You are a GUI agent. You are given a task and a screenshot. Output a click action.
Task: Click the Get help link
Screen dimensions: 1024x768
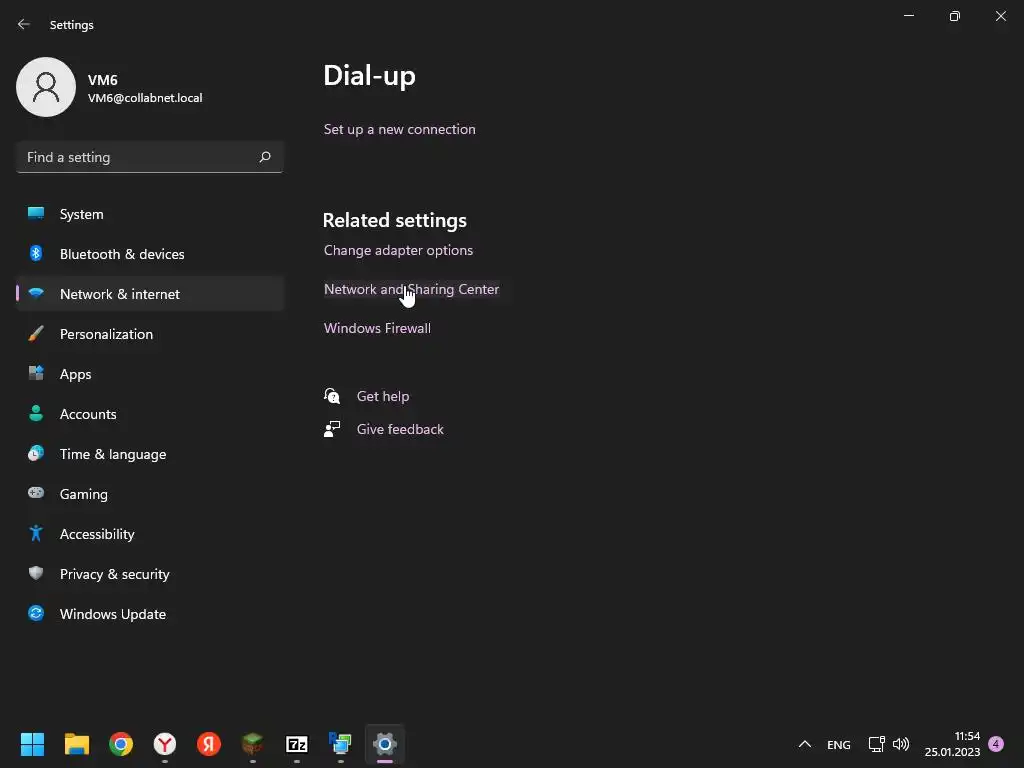point(383,396)
